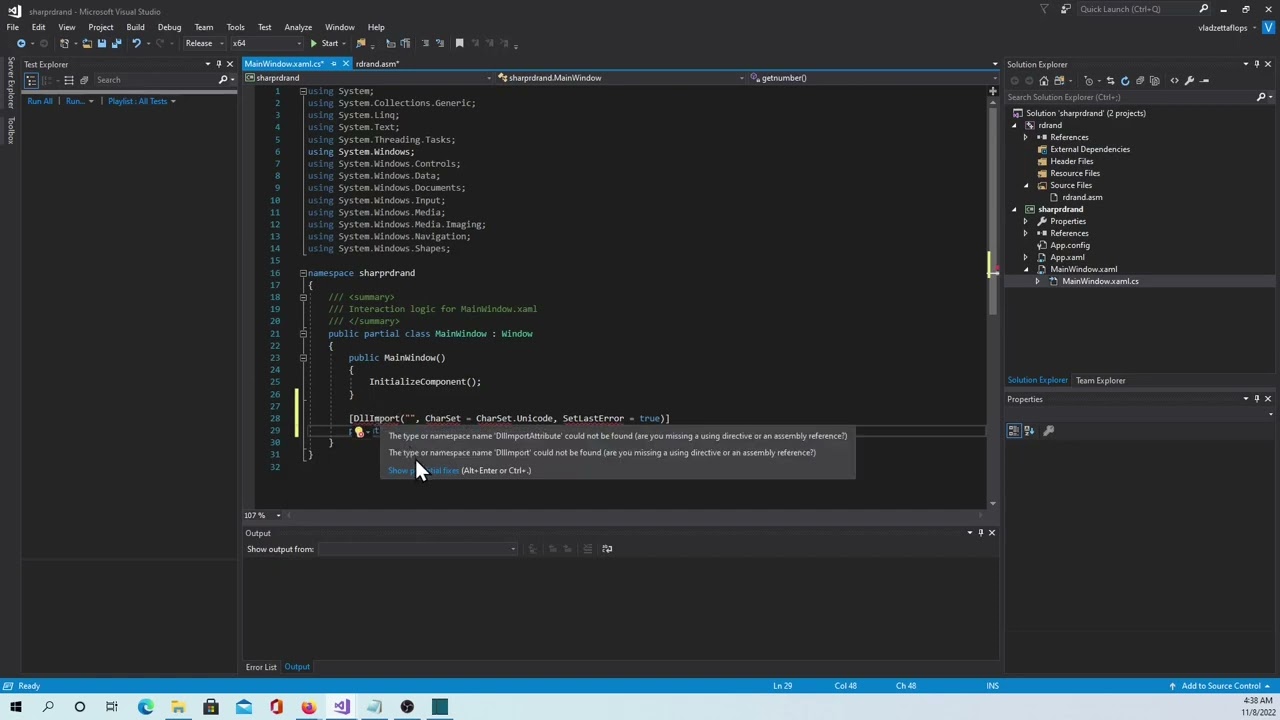
Task: Pin the MainWindow.xaml.cs tab
Action: click(334, 64)
